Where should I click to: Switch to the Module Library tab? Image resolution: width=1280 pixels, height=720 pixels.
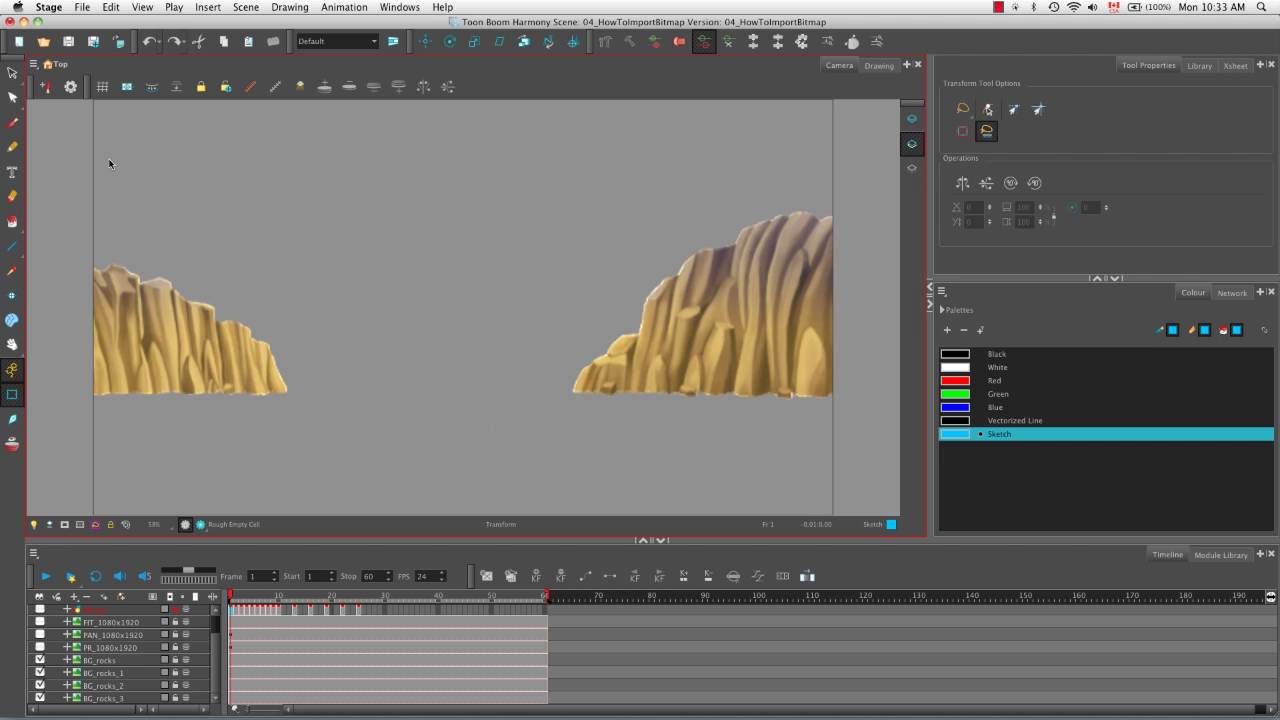click(1221, 555)
